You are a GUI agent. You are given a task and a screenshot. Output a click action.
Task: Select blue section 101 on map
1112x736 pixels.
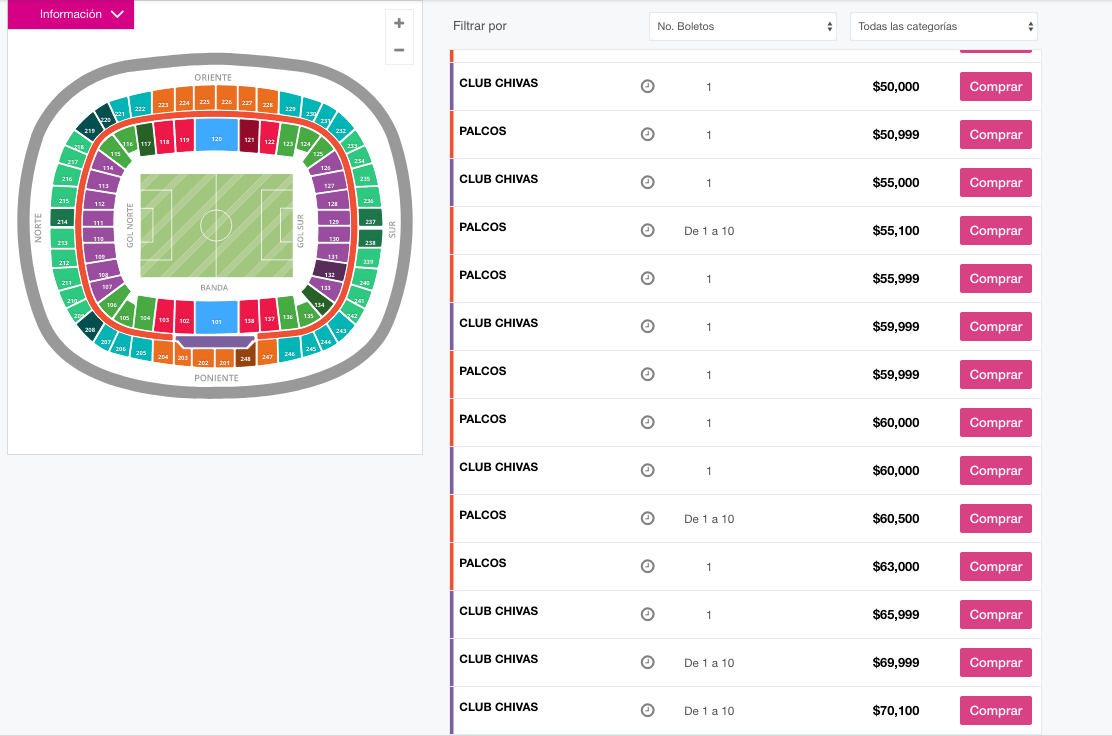pyautogui.click(x=216, y=317)
